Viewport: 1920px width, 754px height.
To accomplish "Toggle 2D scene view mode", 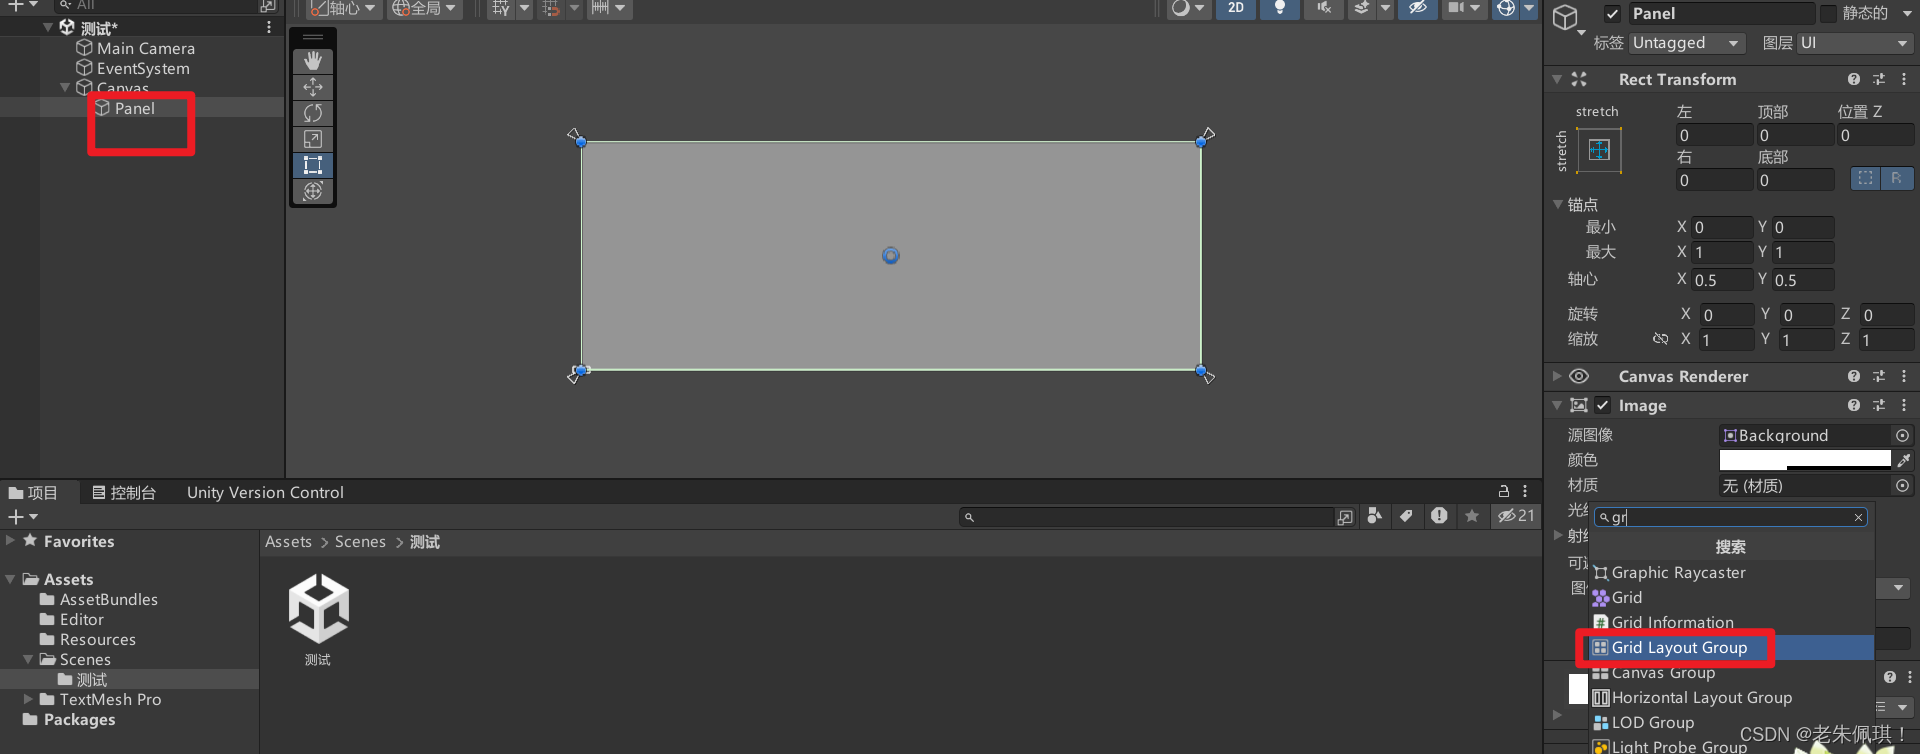I will 1236,8.
